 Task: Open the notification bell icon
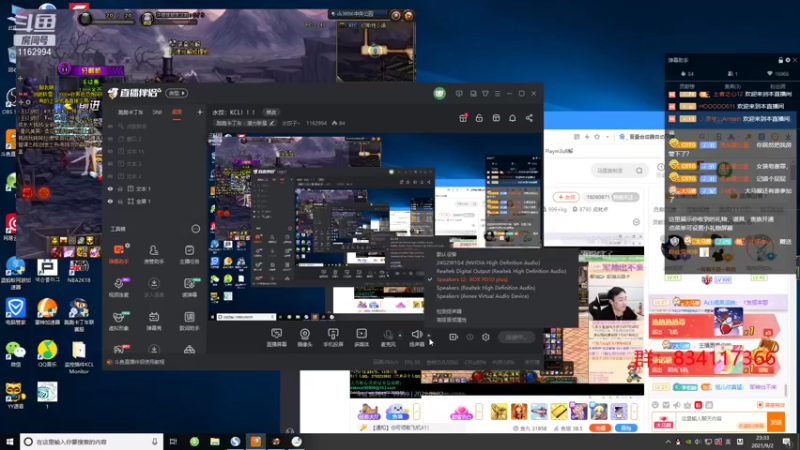(x=512, y=118)
